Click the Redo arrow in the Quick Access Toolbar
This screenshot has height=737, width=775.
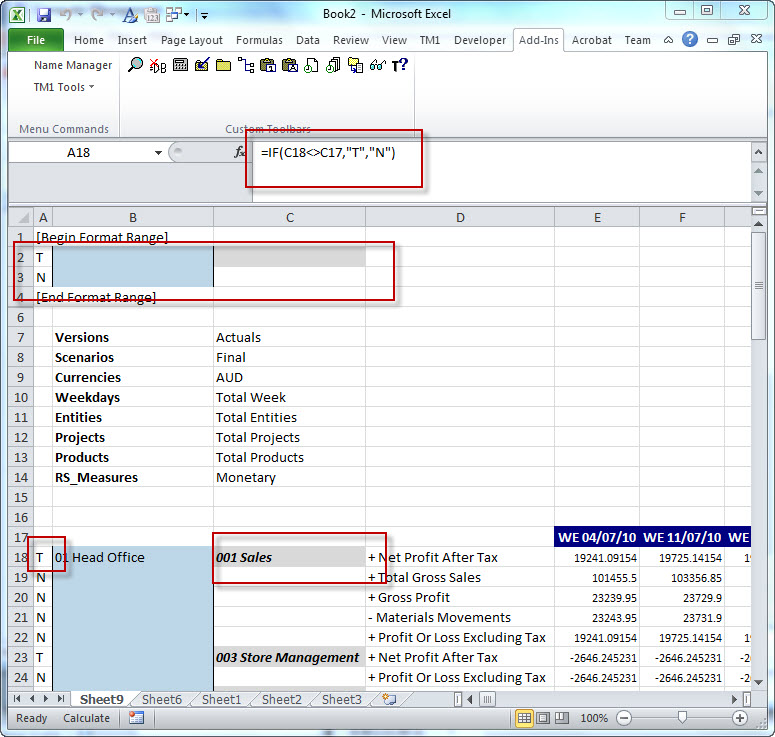(x=97, y=15)
